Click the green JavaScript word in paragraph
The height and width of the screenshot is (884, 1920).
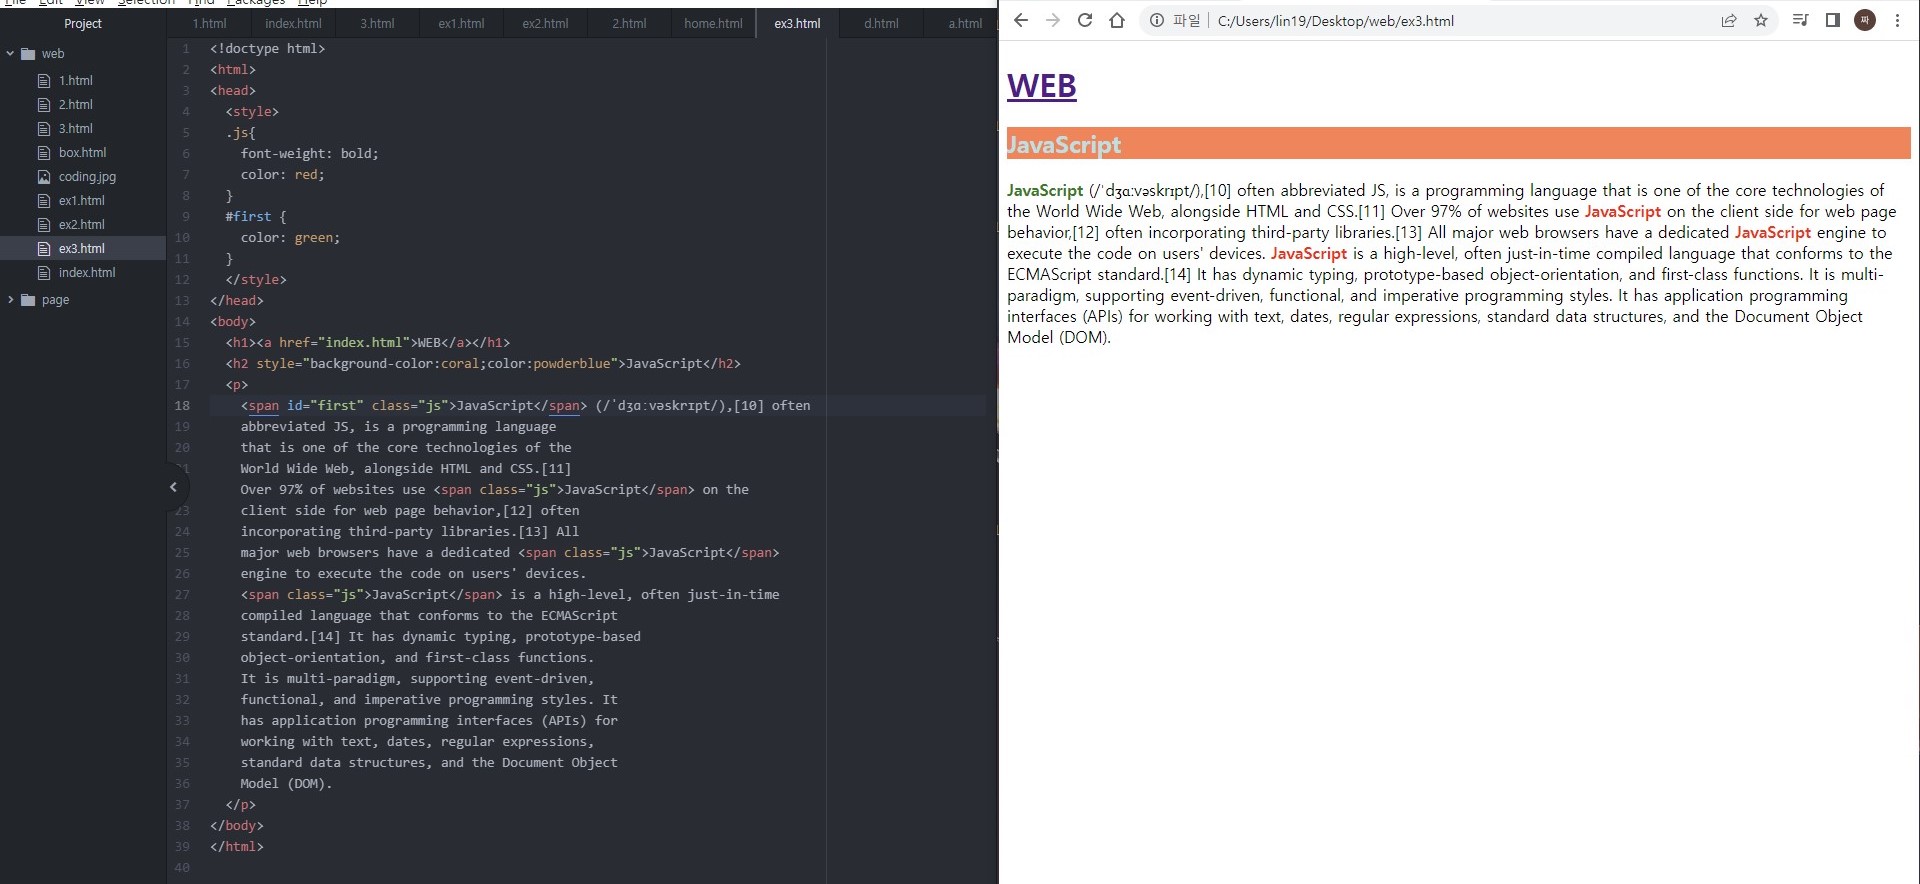[1045, 190]
